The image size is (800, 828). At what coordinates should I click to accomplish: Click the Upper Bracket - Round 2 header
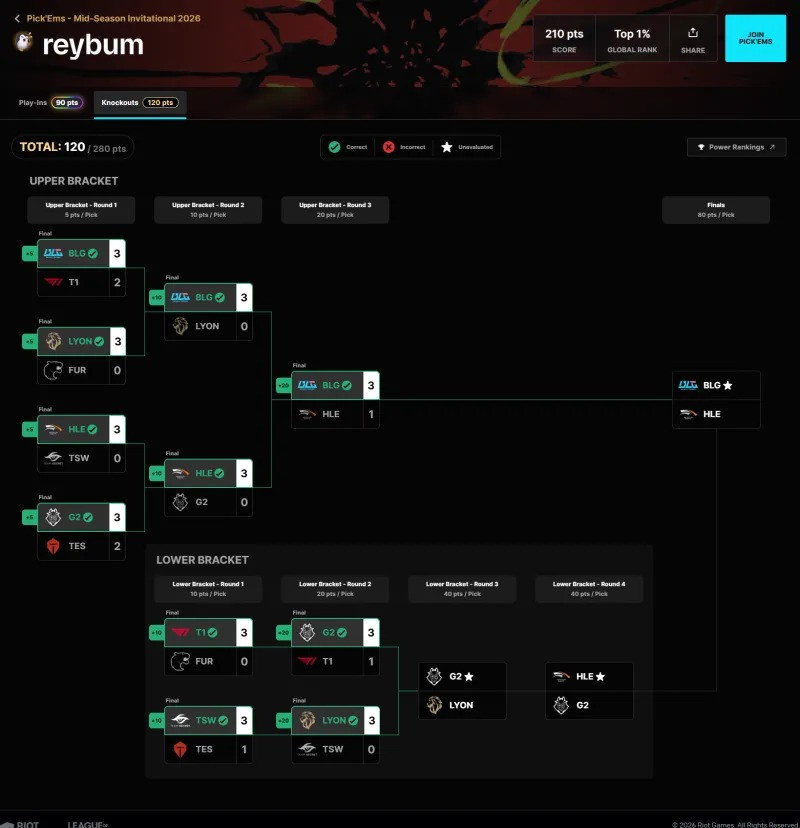(208, 210)
